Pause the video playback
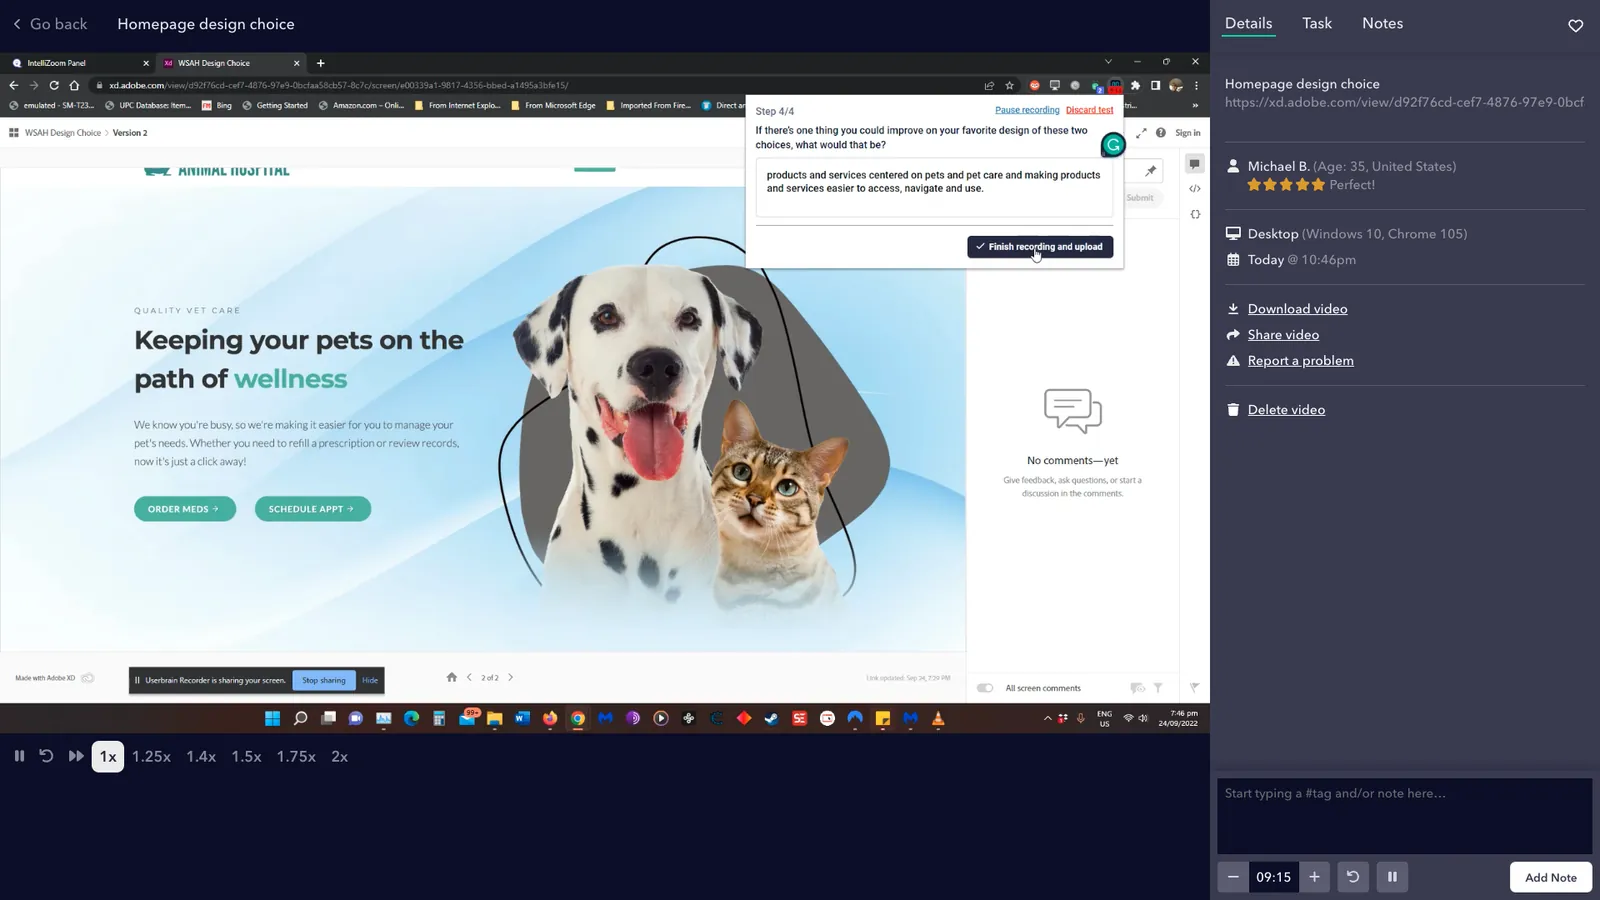Screen dimensions: 1600x900 pyautogui.click(x=19, y=756)
